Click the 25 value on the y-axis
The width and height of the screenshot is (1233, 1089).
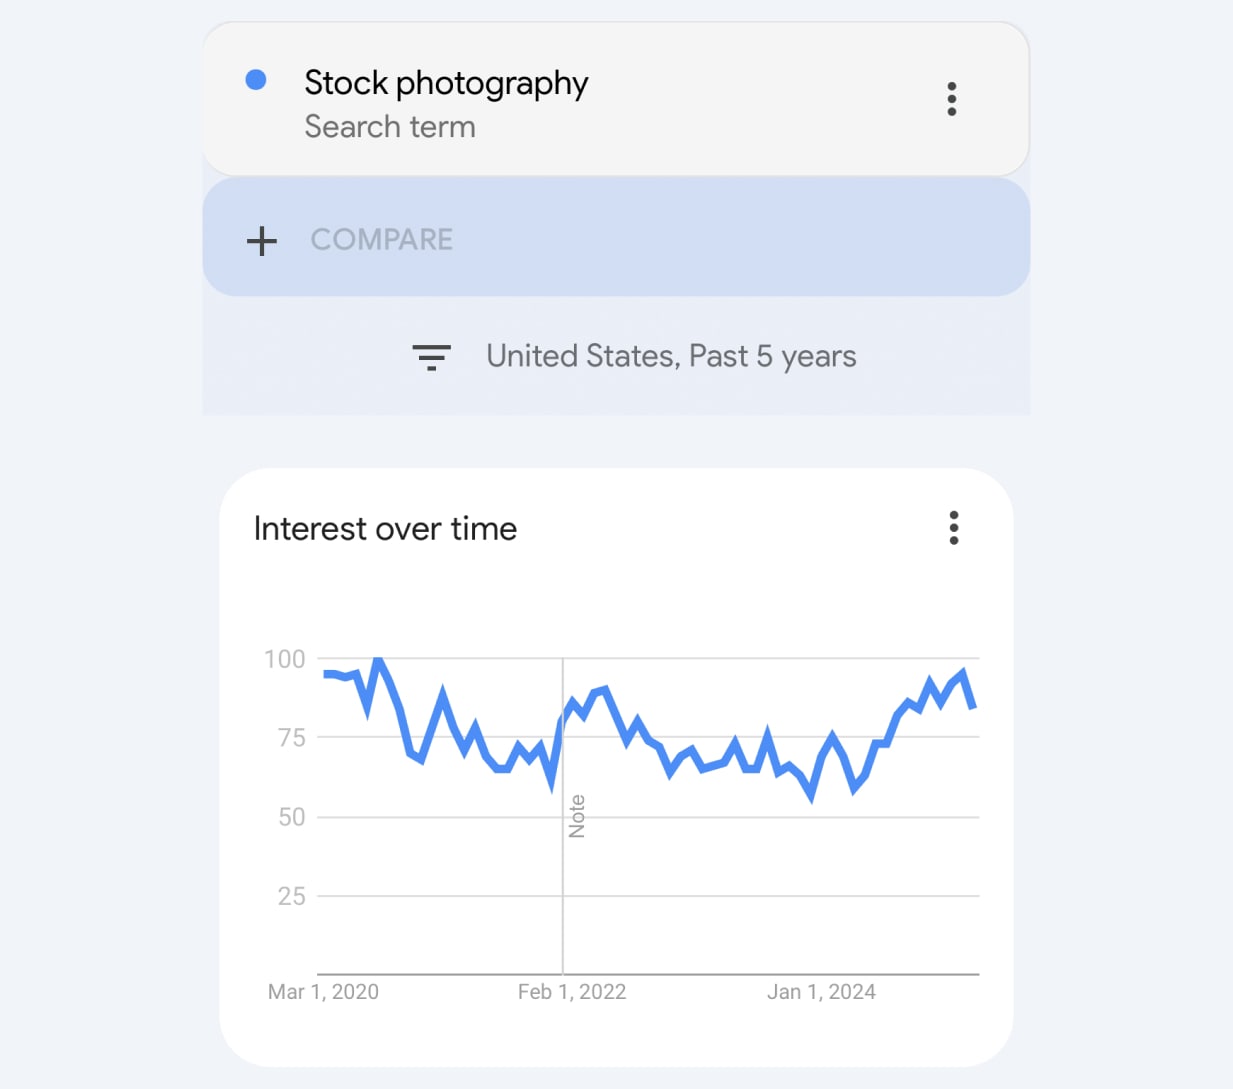click(x=291, y=896)
